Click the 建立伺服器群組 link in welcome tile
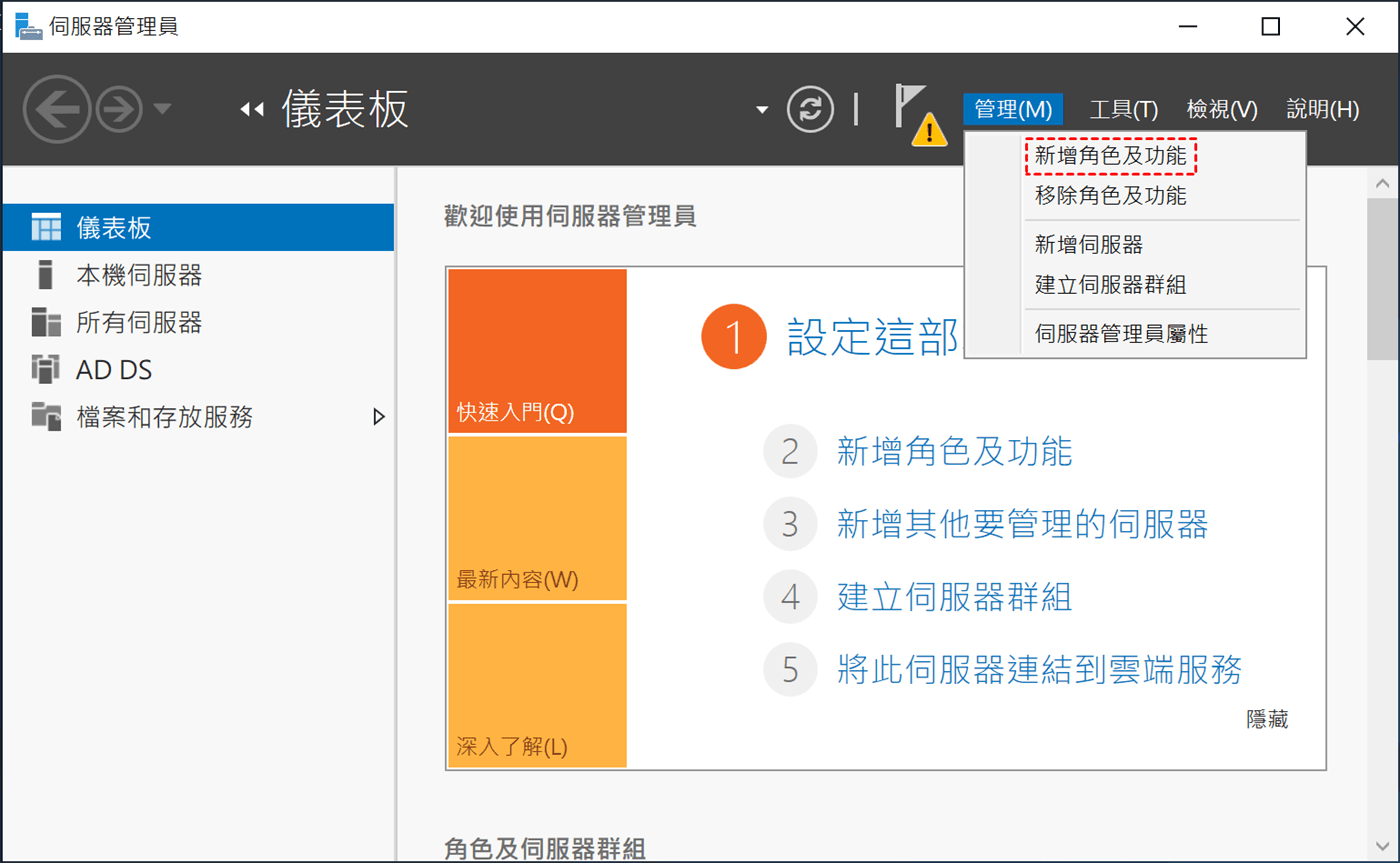Image resolution: width=1400 pixels, height=863 pixels. coord(954,597)
